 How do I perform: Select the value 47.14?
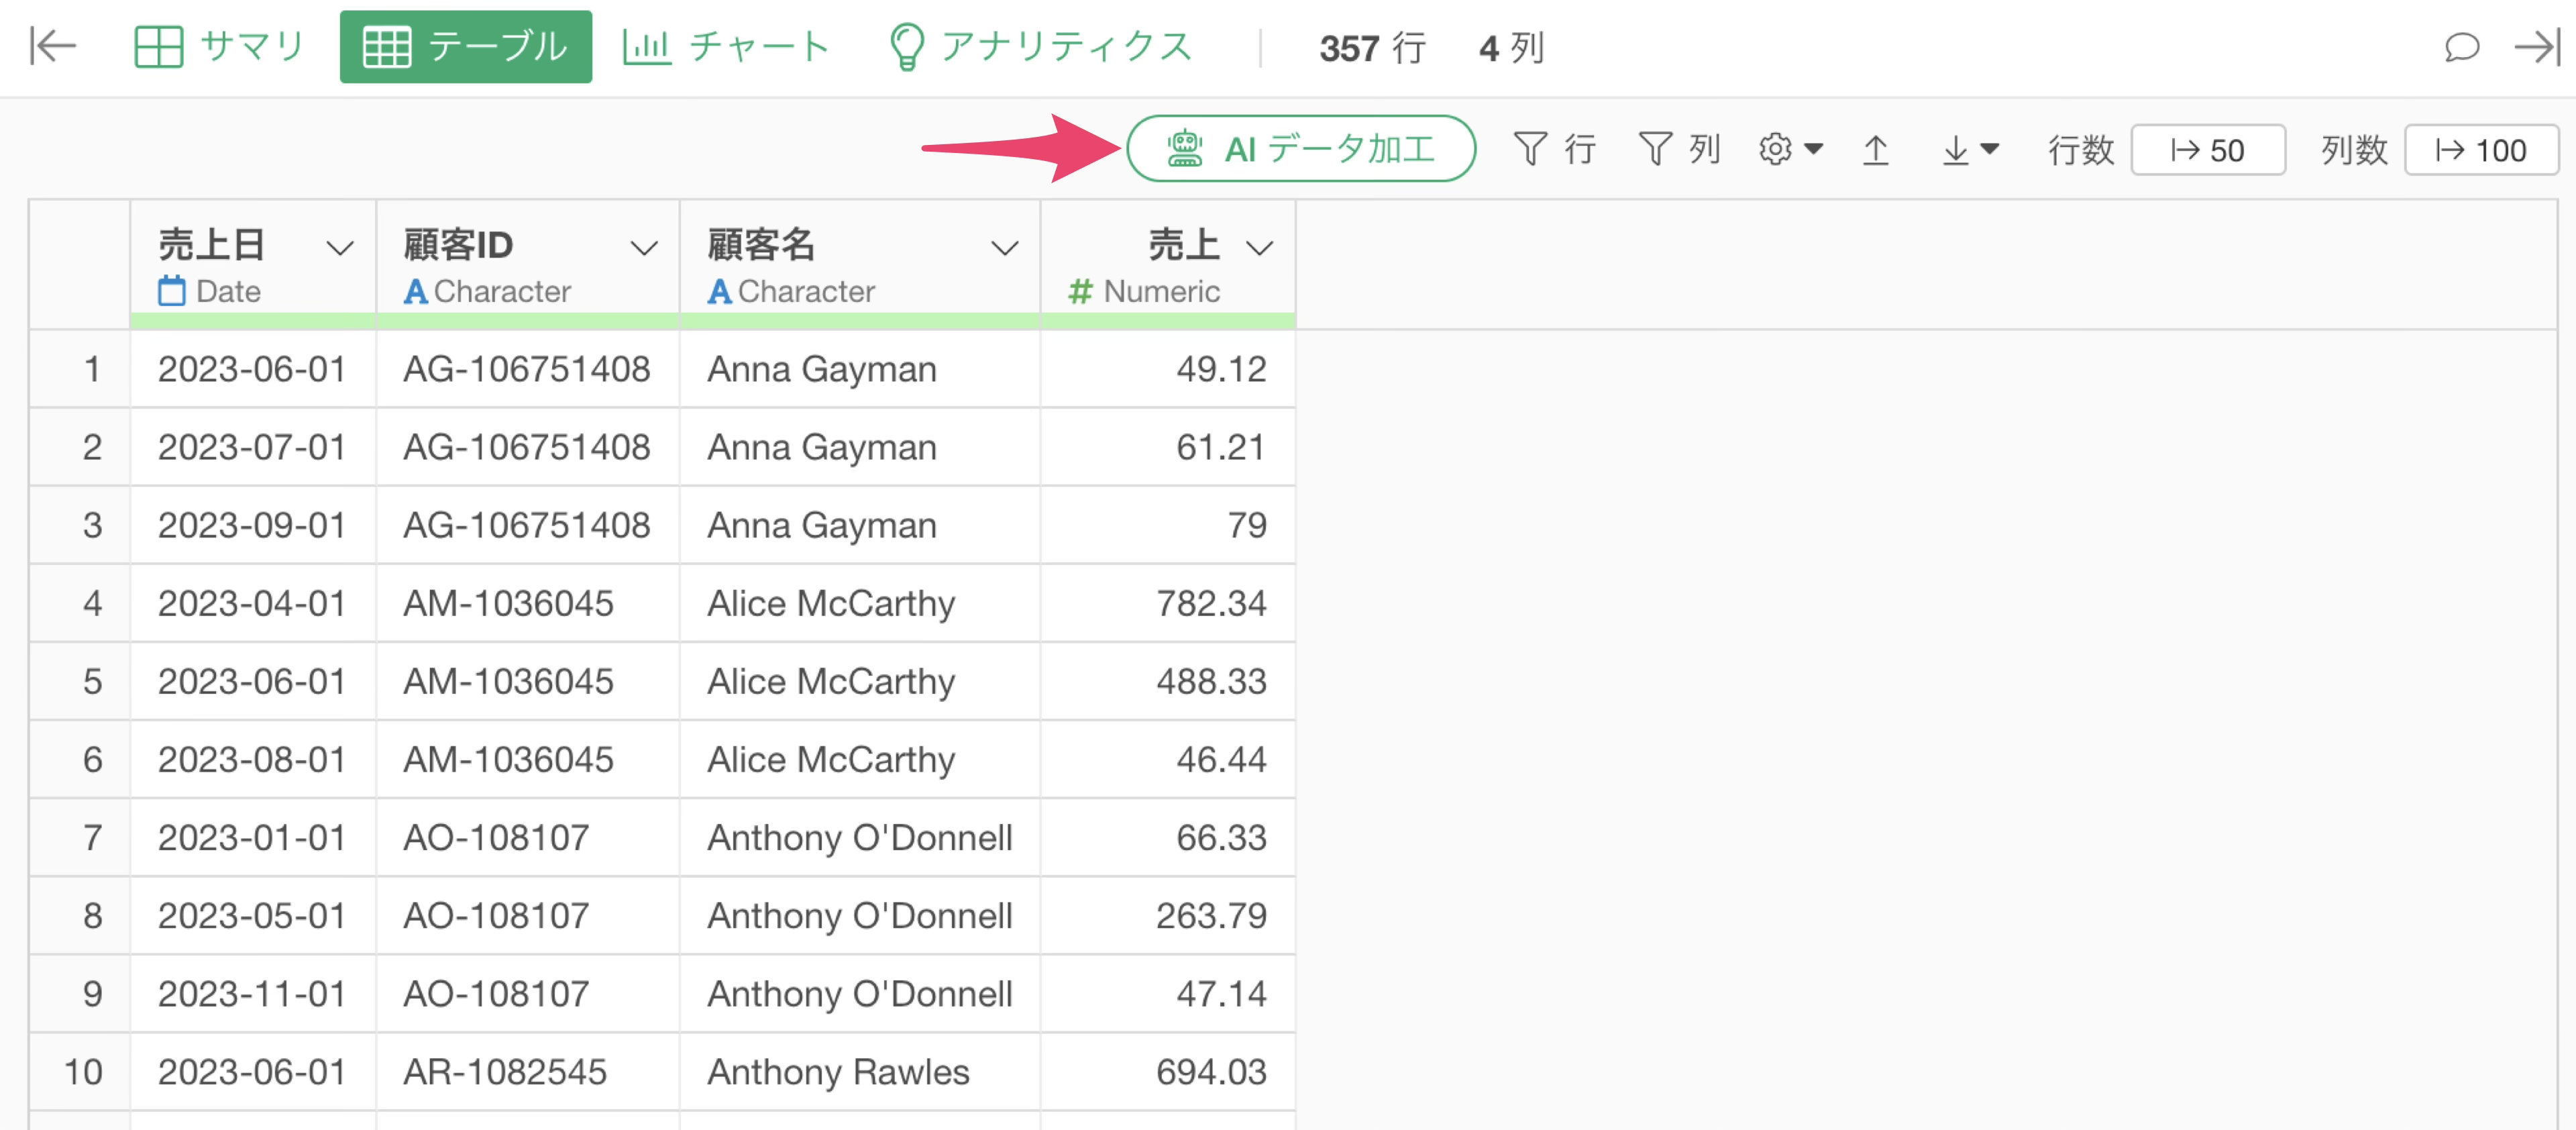click(x=1168, y=993)
